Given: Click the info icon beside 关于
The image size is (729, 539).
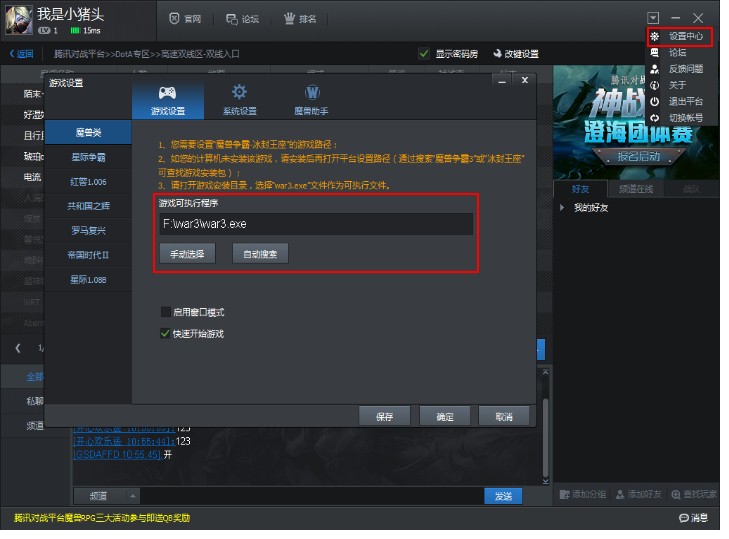Looking at the screenshot, I should [655, 85].
